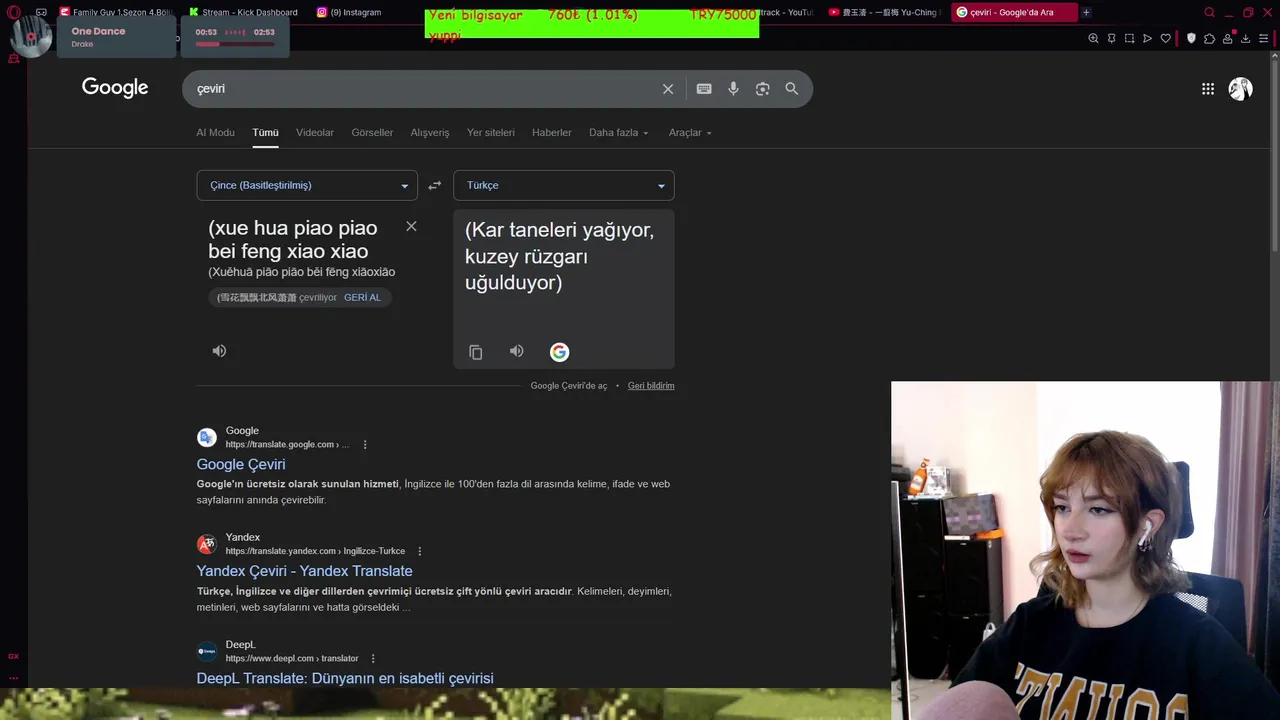Open the easy setup menu icon
The image size is (1280, 720).
click(1263, 38)
